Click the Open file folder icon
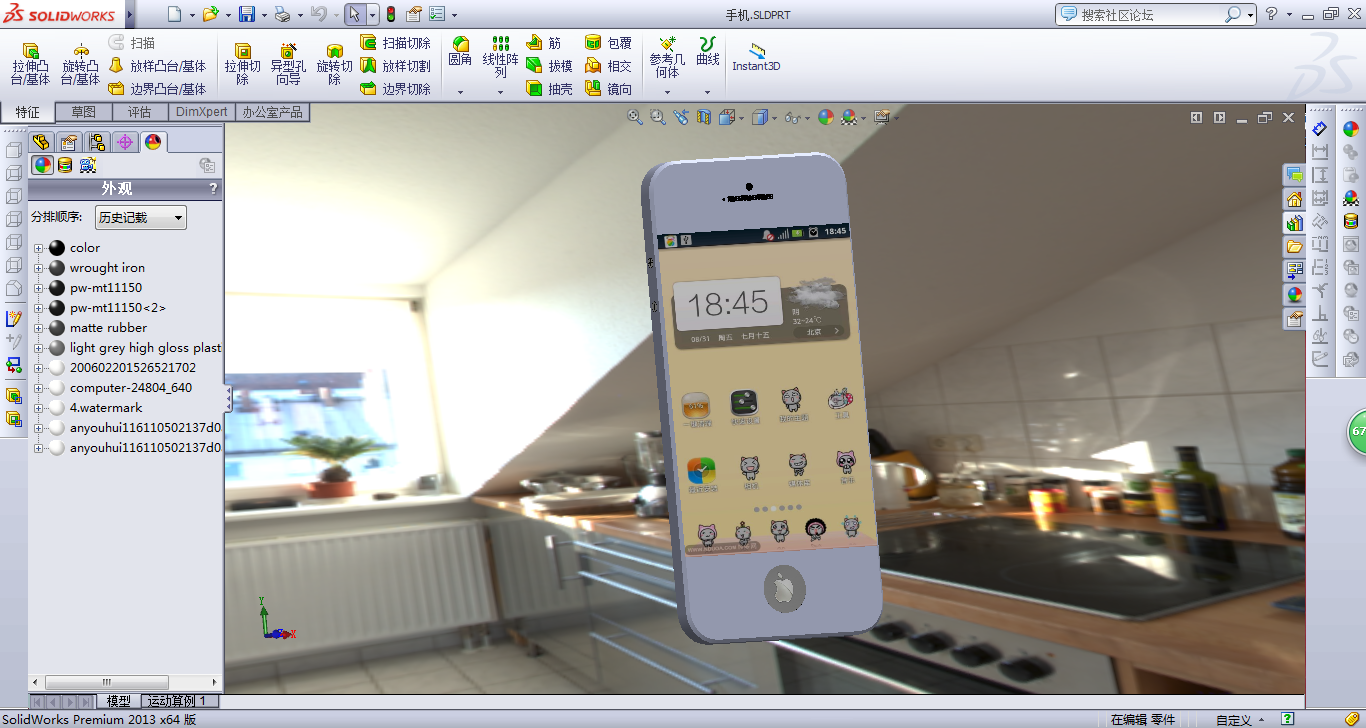This screenshot has height=728, width=1366. coord(210,14)
